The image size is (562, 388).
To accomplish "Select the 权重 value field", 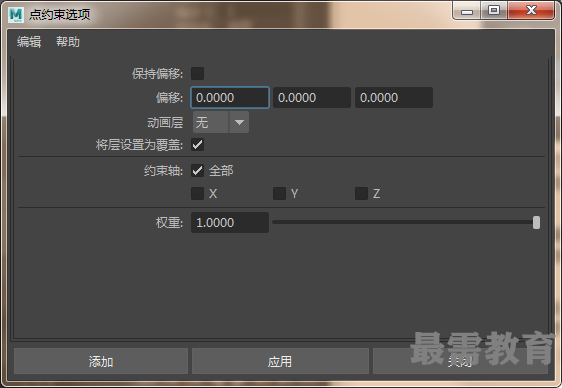I will coord(230,222).
